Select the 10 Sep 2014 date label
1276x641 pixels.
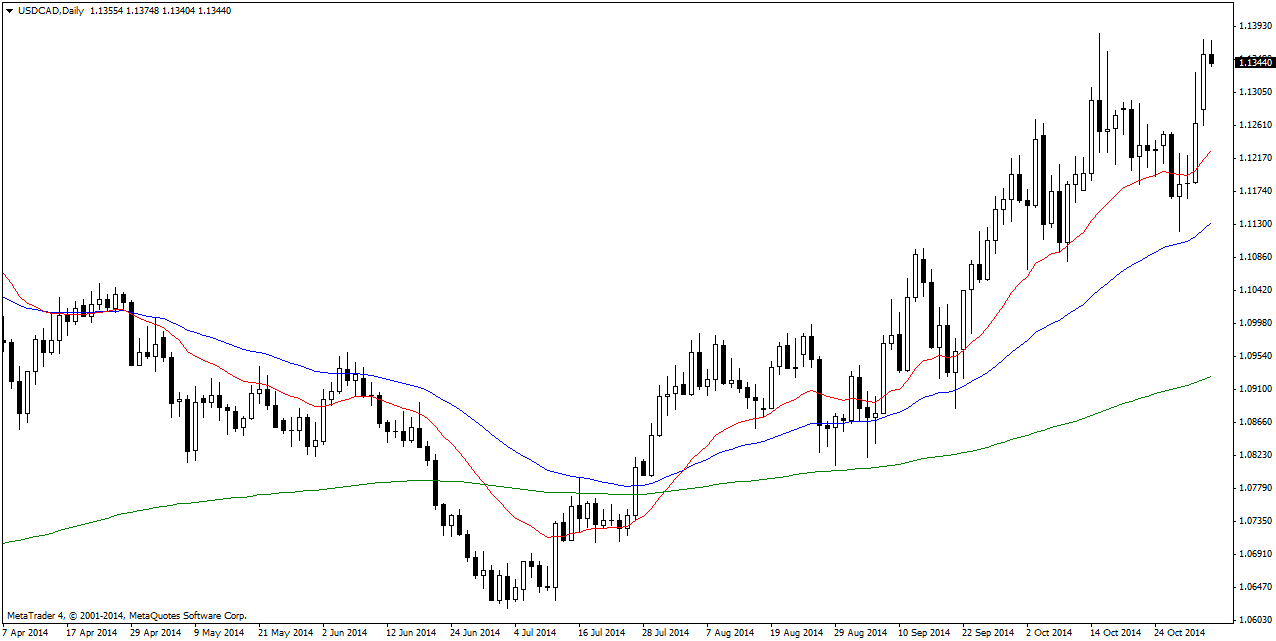923,632
